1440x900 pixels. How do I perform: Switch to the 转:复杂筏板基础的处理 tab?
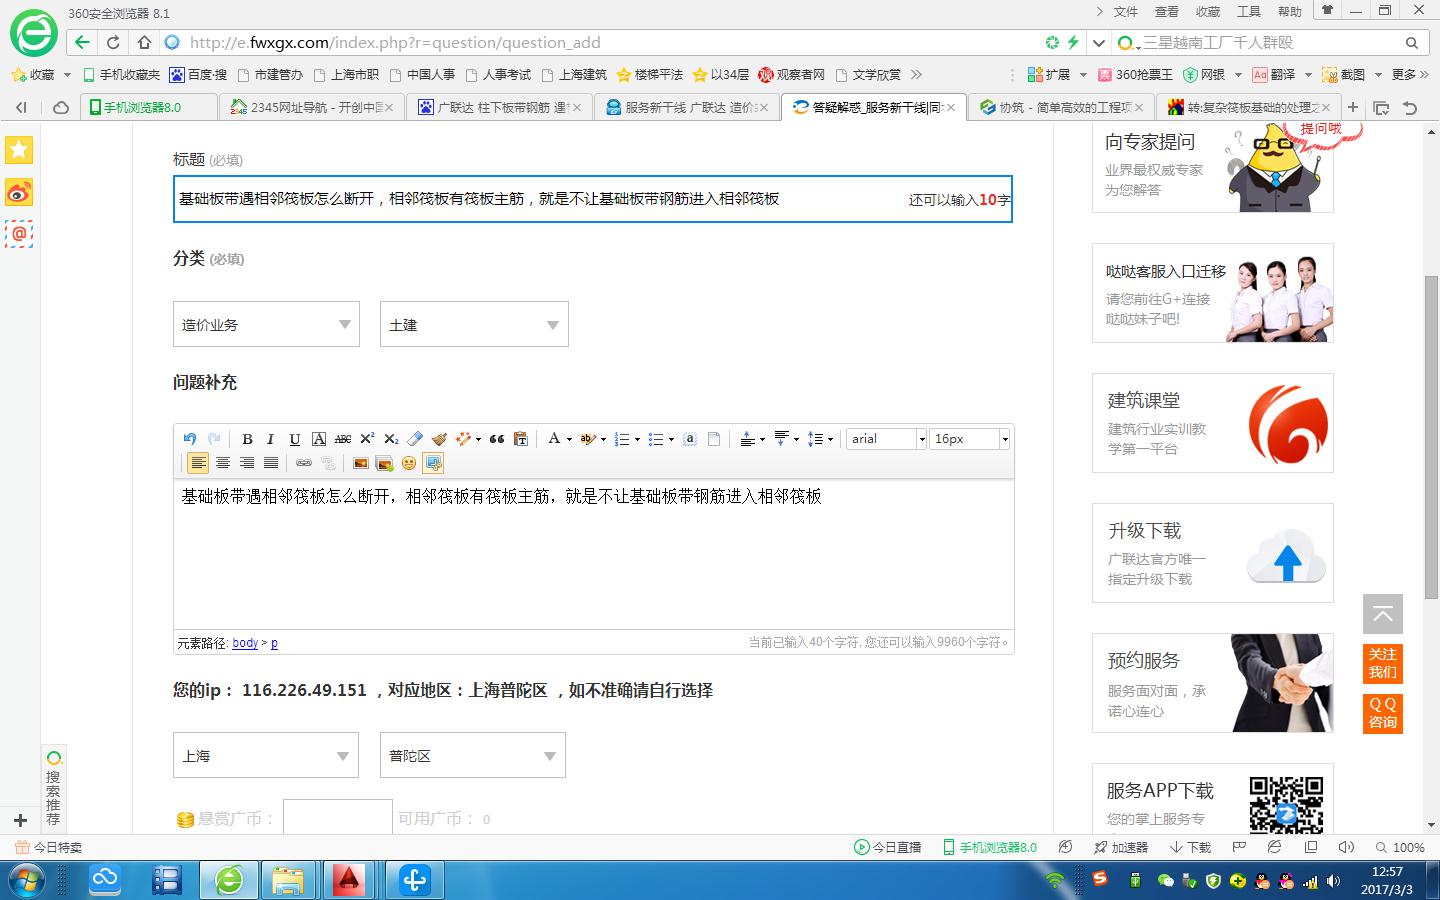[x=1250, y=107]
